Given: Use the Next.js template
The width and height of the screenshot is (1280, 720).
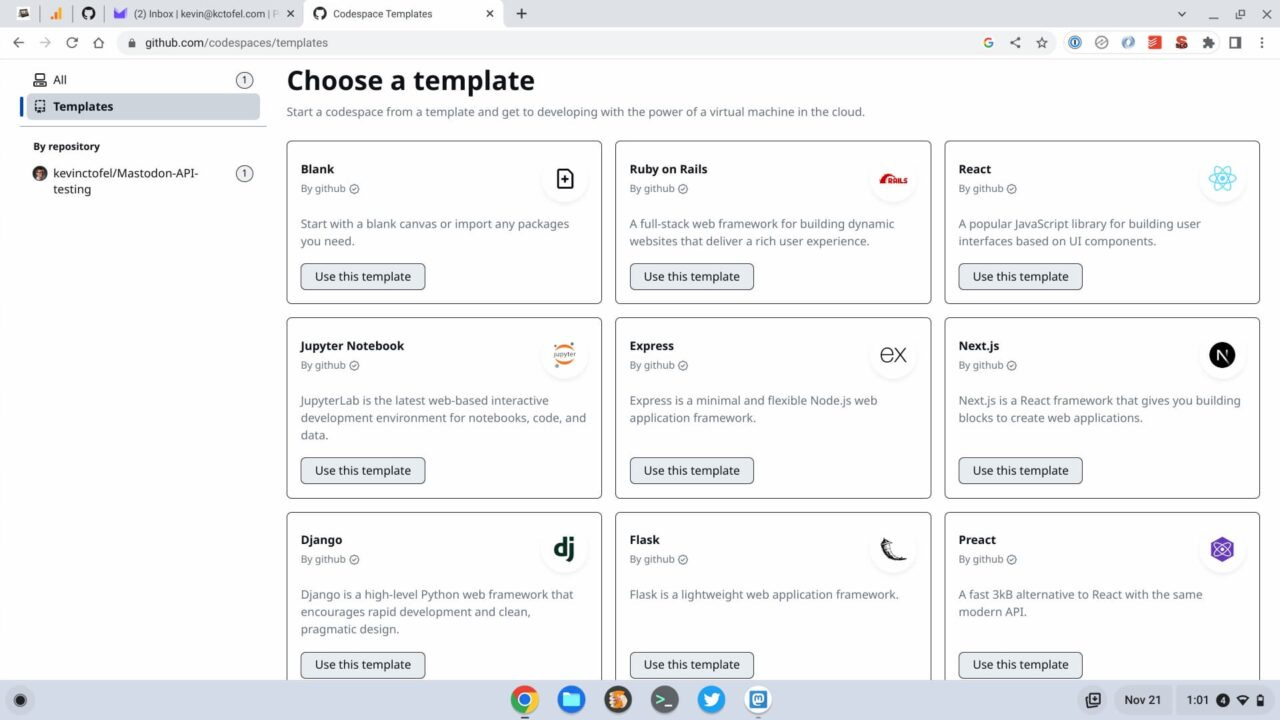Looking at the screenshot, I should [1020, 470].
